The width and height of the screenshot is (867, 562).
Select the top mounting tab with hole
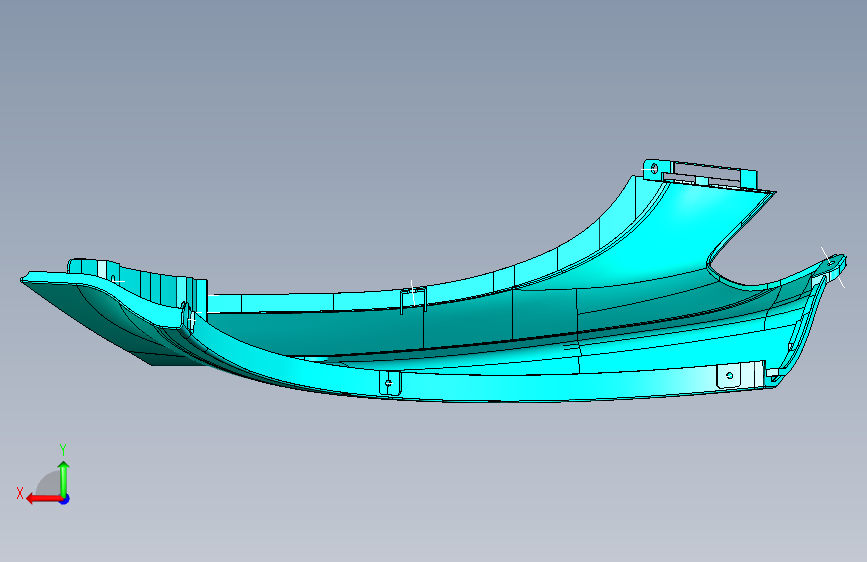(x=654, y=169)
